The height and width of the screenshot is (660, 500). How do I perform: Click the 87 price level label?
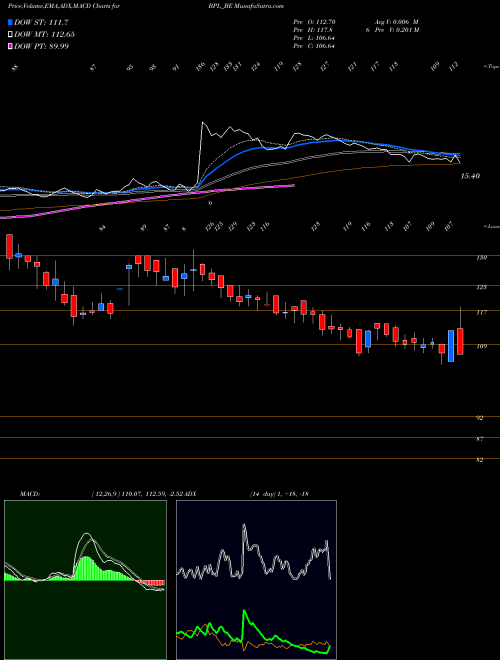(x=479, y=439)
